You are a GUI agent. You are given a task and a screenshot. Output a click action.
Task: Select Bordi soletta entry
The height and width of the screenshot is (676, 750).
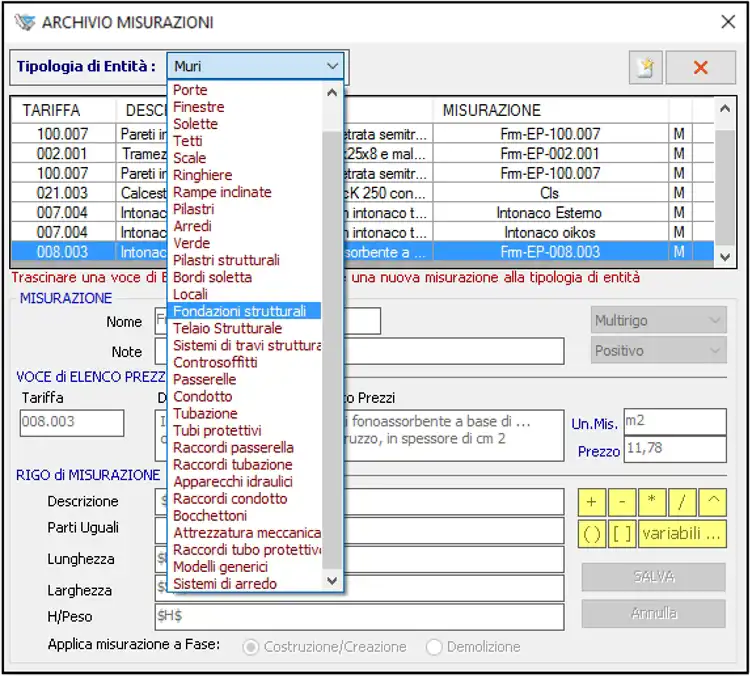pyautogui.click(x=245, y=277)
